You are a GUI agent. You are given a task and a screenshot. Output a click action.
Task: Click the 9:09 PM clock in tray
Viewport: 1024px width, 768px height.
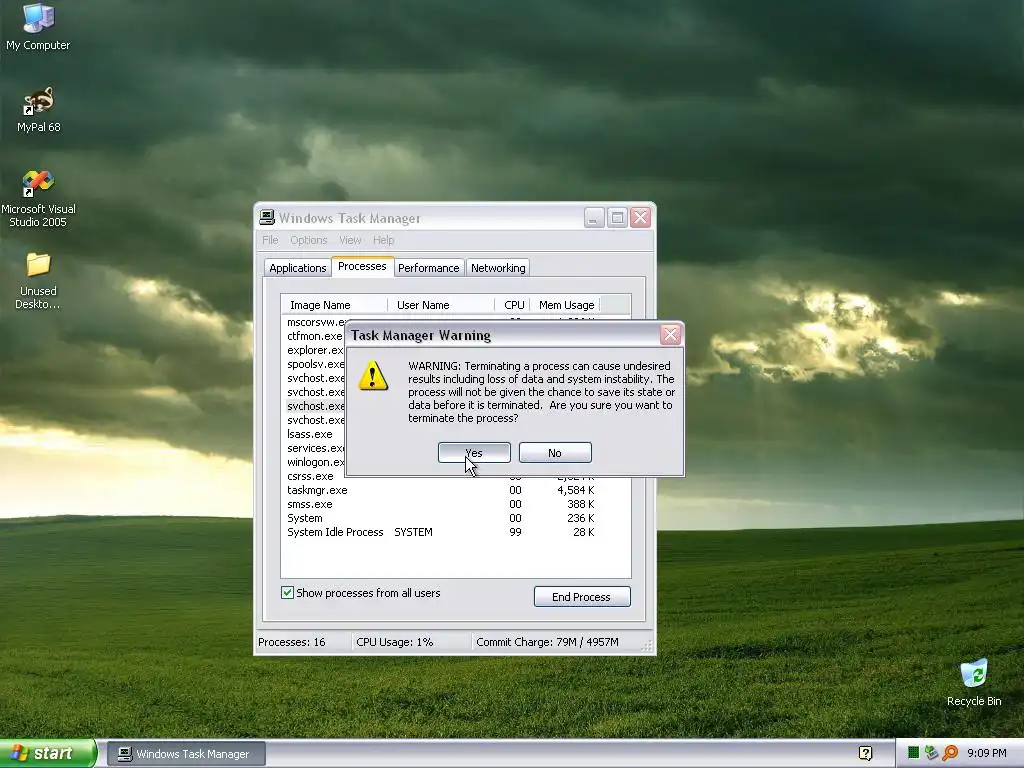[x=986, y=753]
